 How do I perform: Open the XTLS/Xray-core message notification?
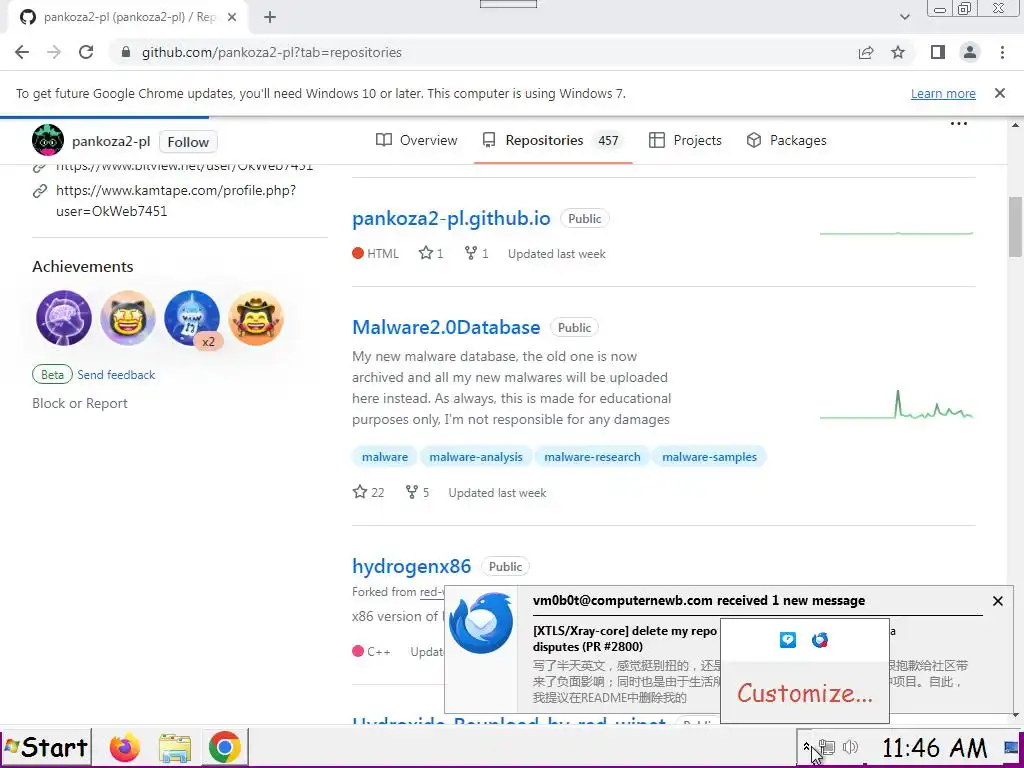tap(625, 639)
